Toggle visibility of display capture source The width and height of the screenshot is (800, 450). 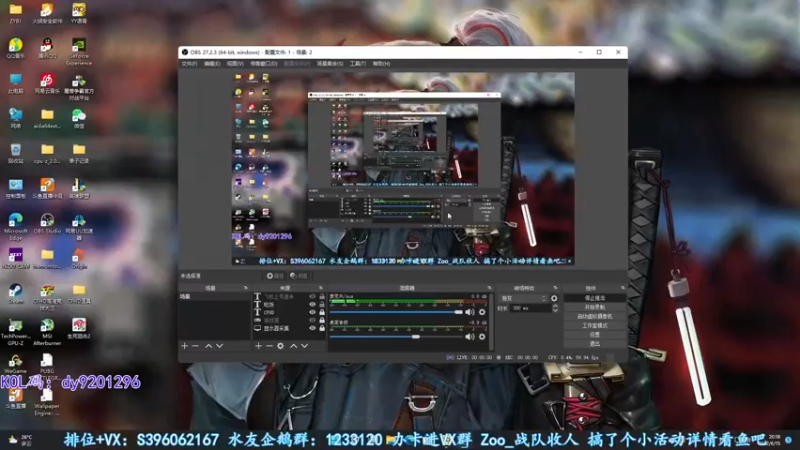pyautogui.click(x=312, y=328)
